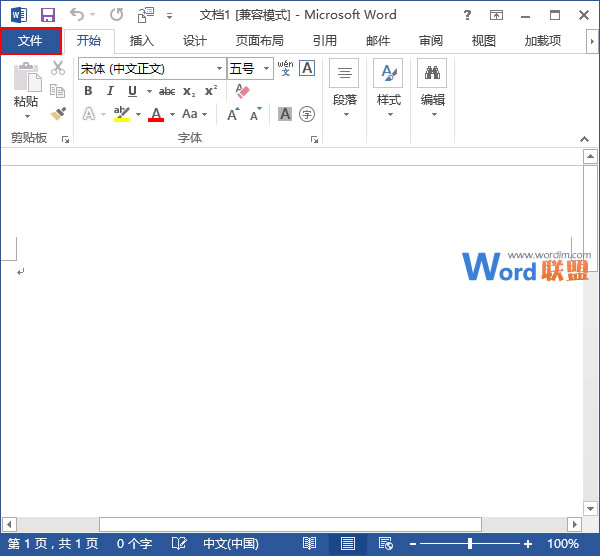The height and width of the screenshot is (556, 600).
Task: Toggle Italic formatting
Action: click(x=110, y=91)
